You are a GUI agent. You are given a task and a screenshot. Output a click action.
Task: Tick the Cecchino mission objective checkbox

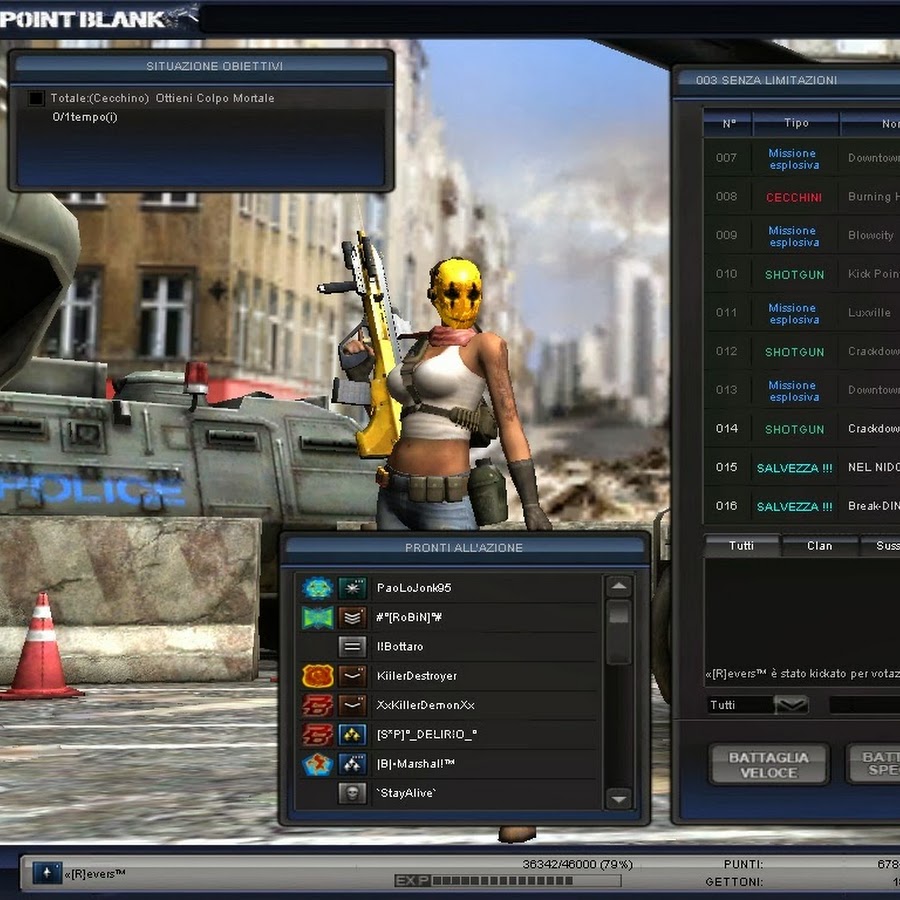pos(36,98)
